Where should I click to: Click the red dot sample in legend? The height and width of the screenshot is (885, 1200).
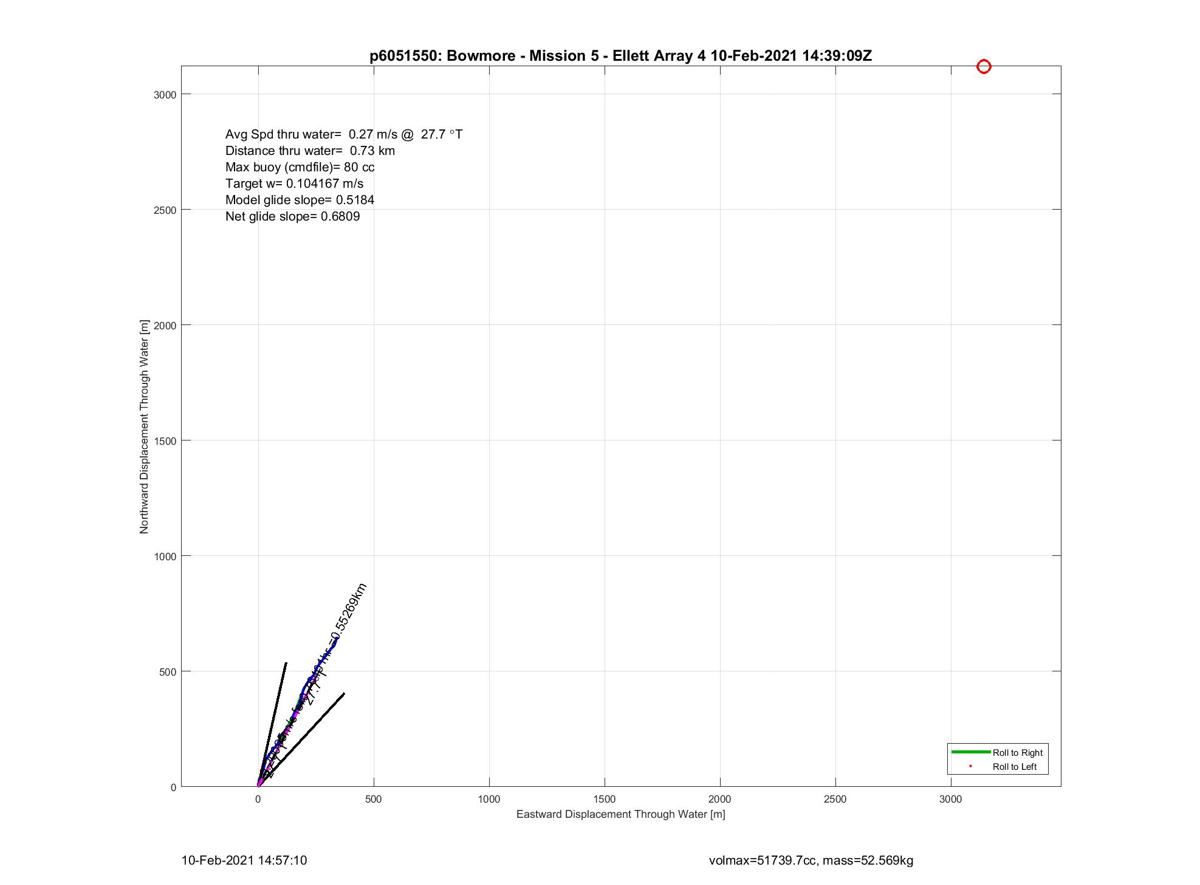[x=970, y=766]
